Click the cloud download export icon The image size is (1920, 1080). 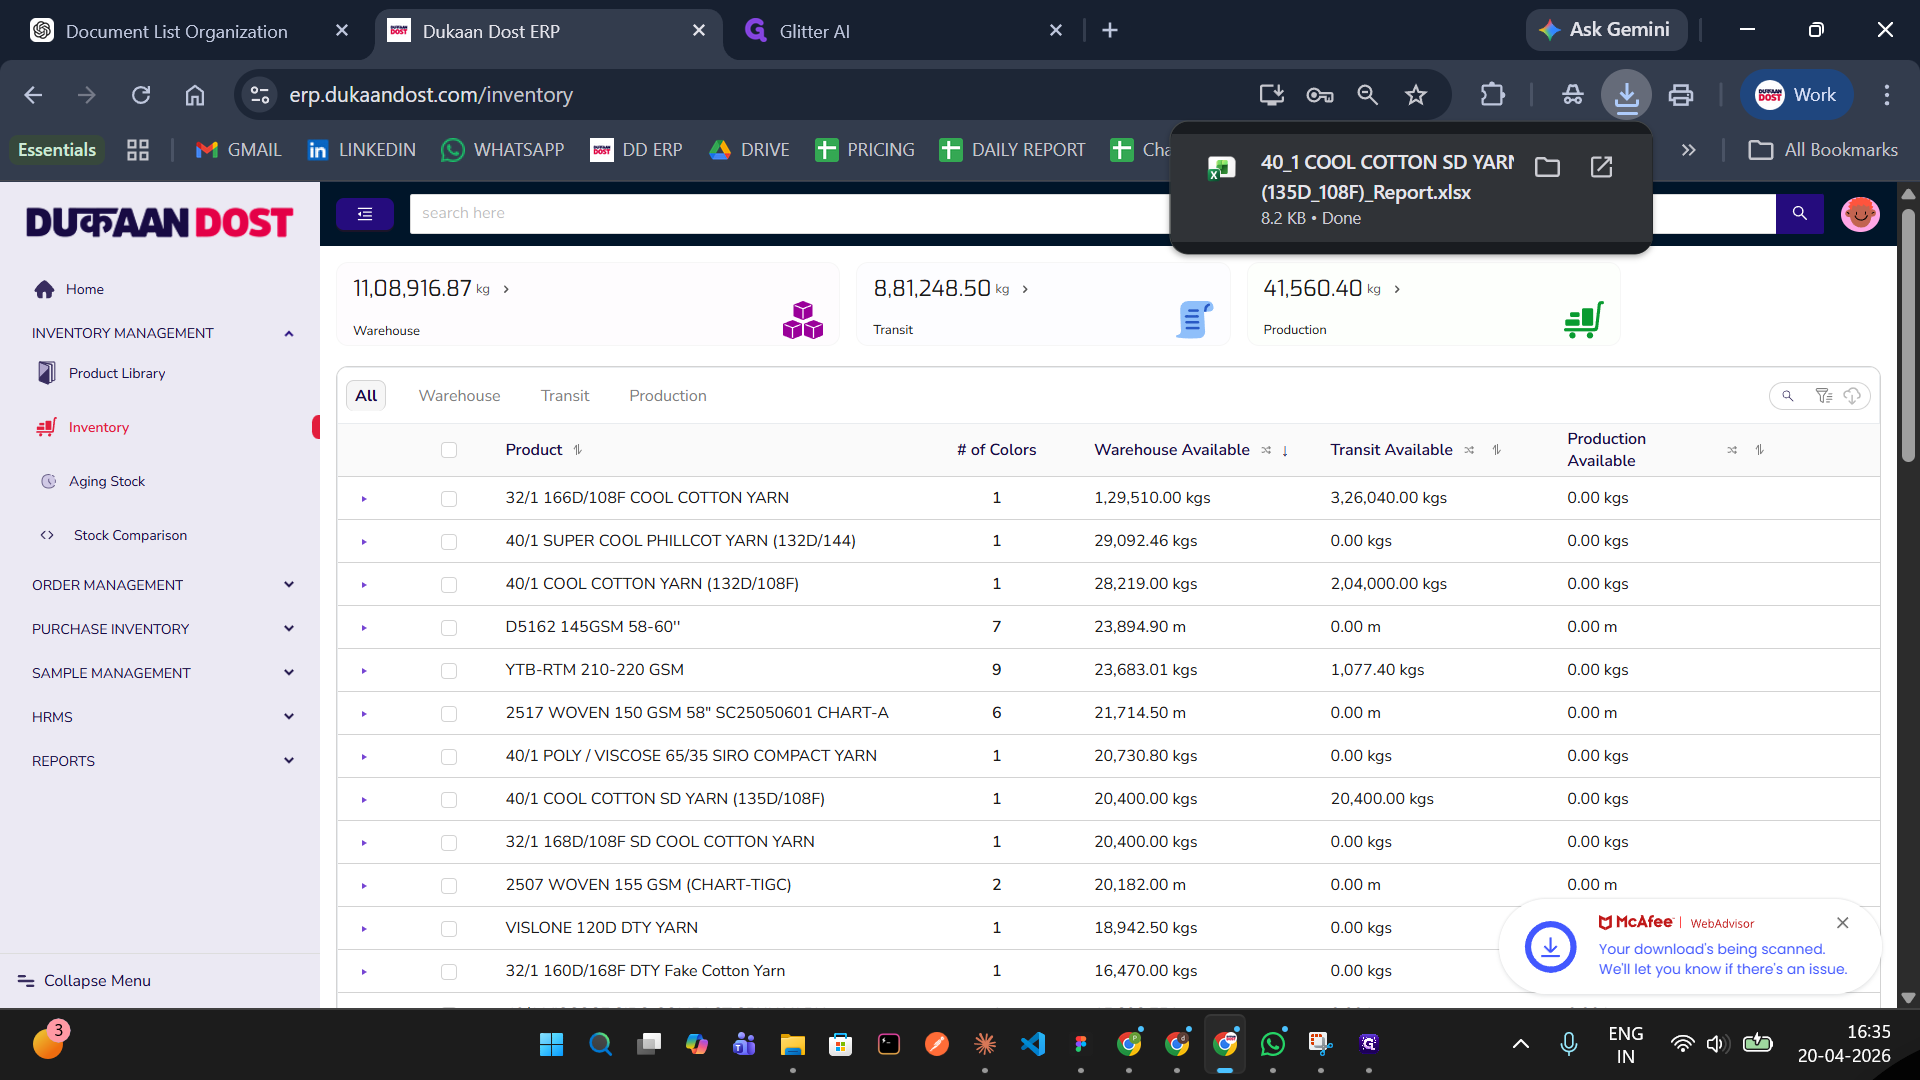(1852, 396)
